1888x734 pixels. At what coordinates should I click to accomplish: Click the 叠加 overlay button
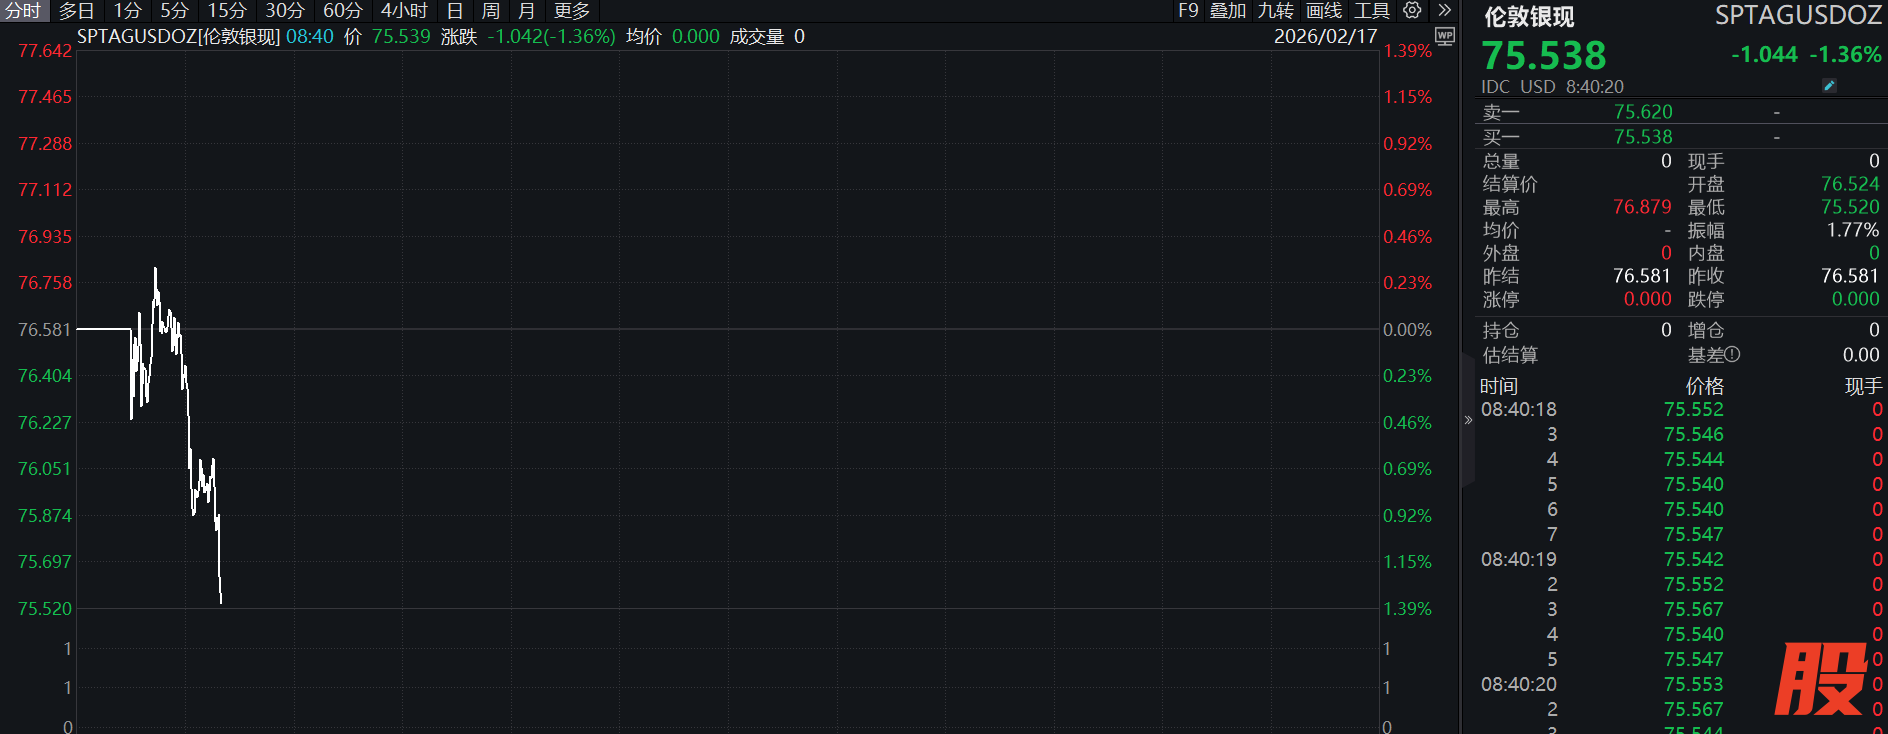tap(1227, 11)
